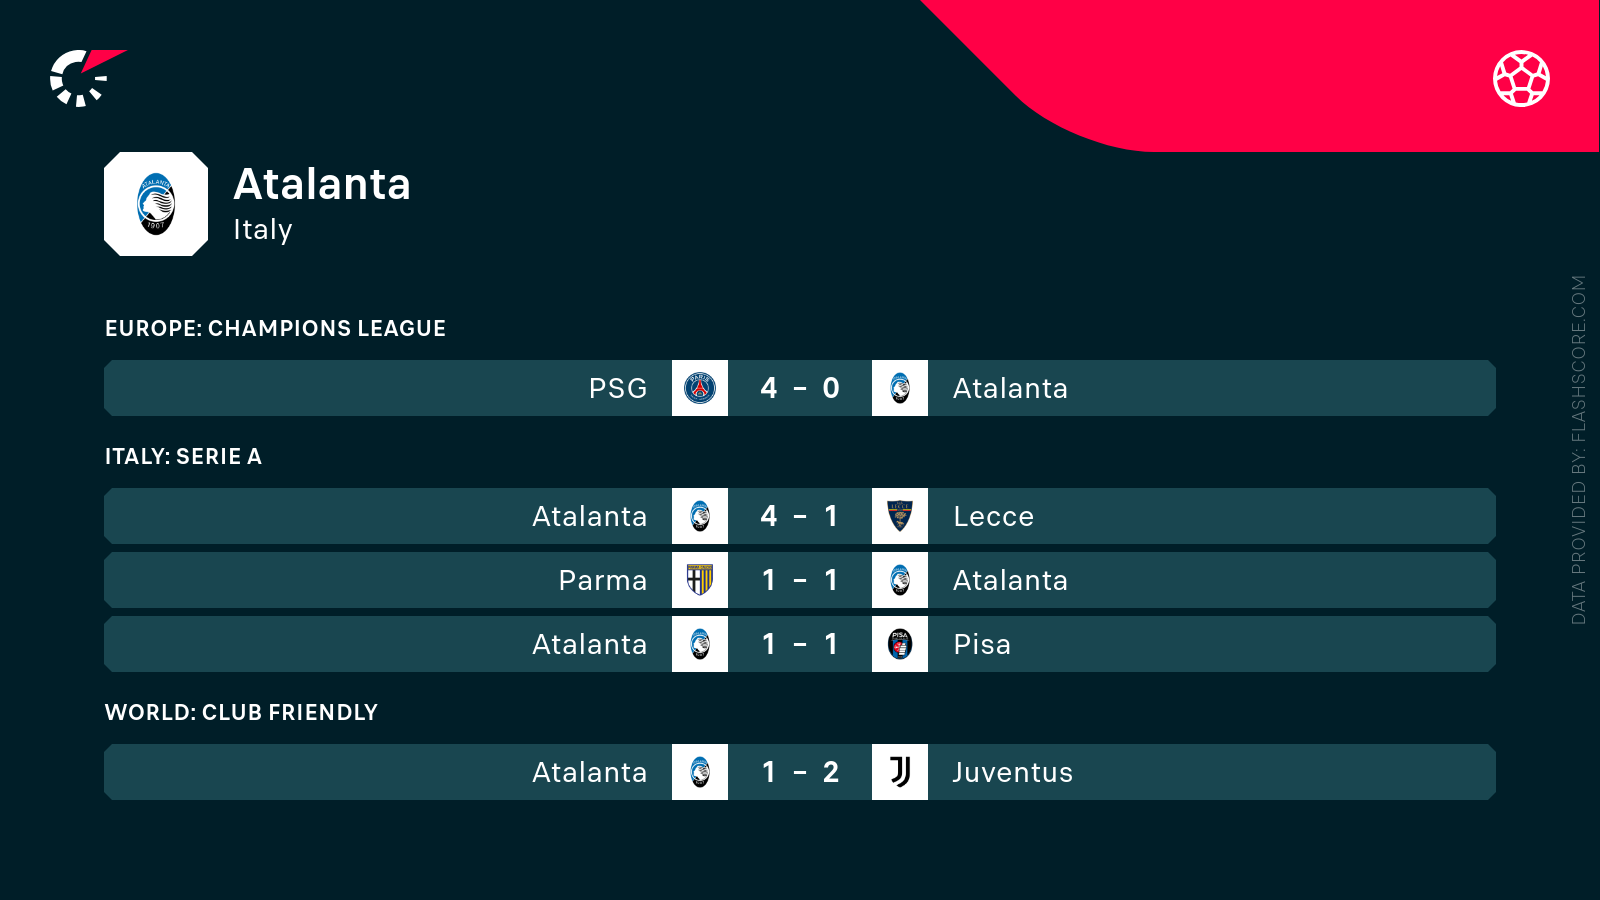Open the Italy: Serie A section heading
The height and width of the screenshot is (900, 1600).
183,456
